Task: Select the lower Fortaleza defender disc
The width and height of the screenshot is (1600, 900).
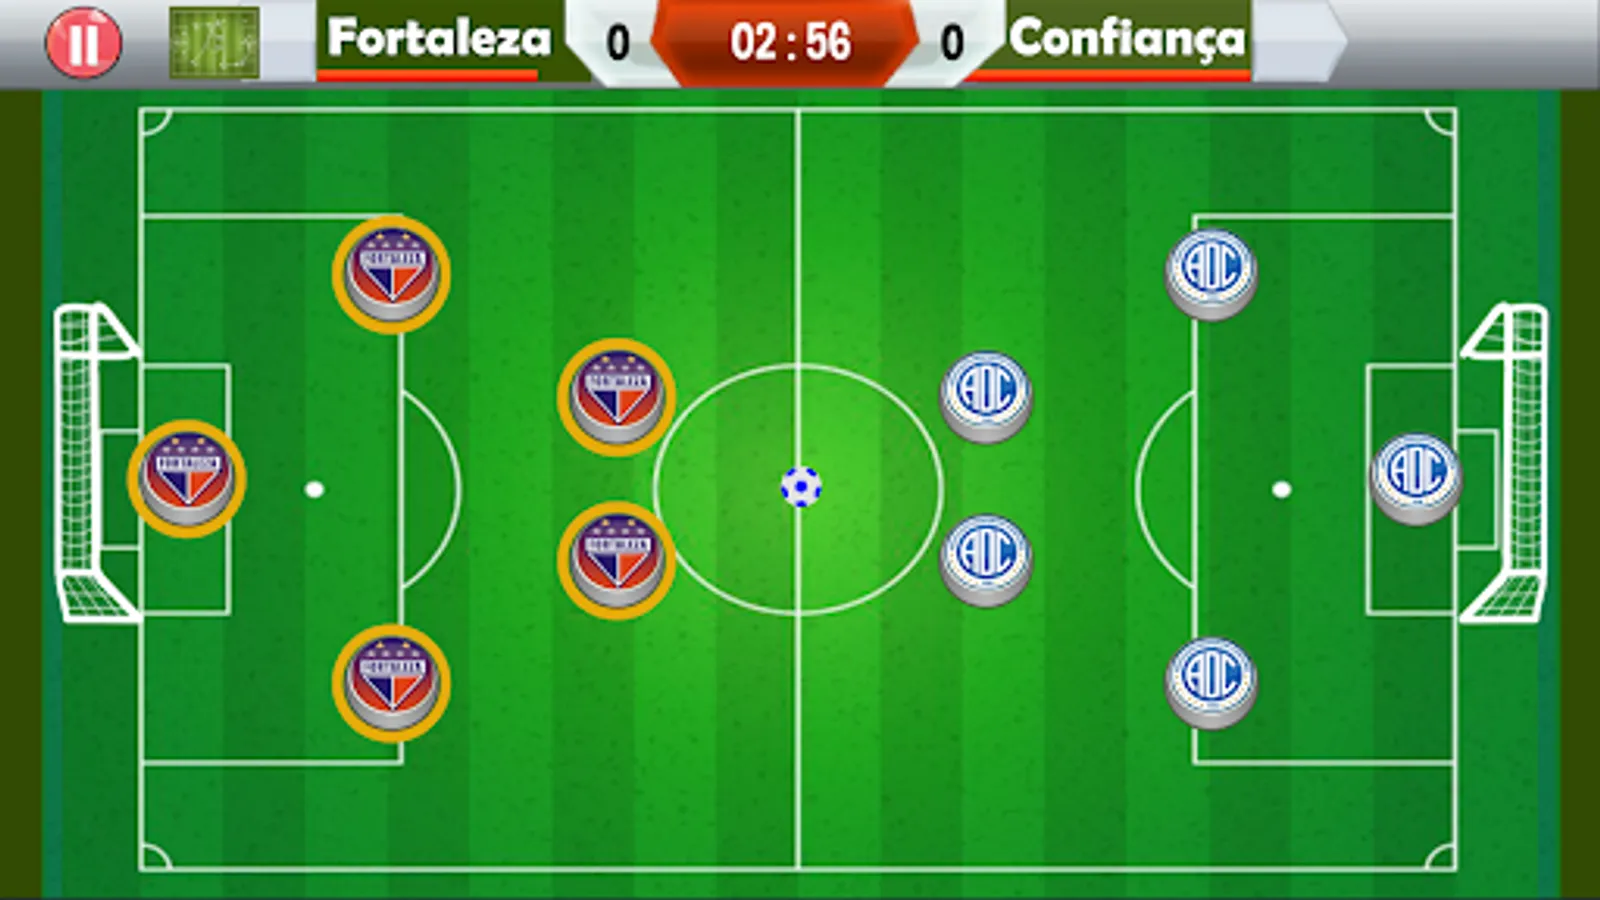Action: [391, 683]
